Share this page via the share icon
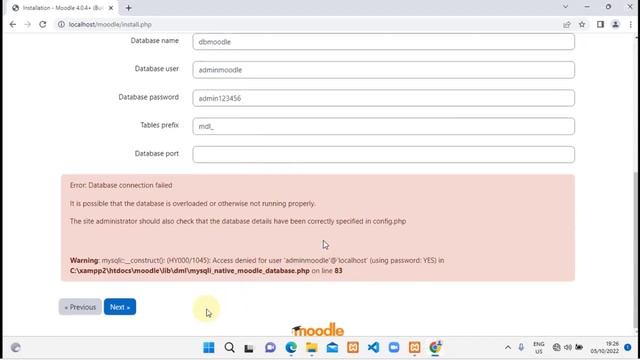 point(567,24)
